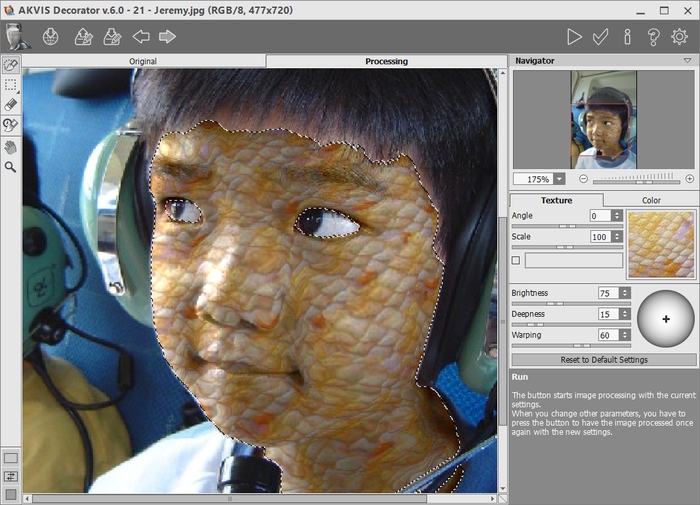Open program info via the i icon
The width and height of the screenshot is (700, 505).
(627, 37)
